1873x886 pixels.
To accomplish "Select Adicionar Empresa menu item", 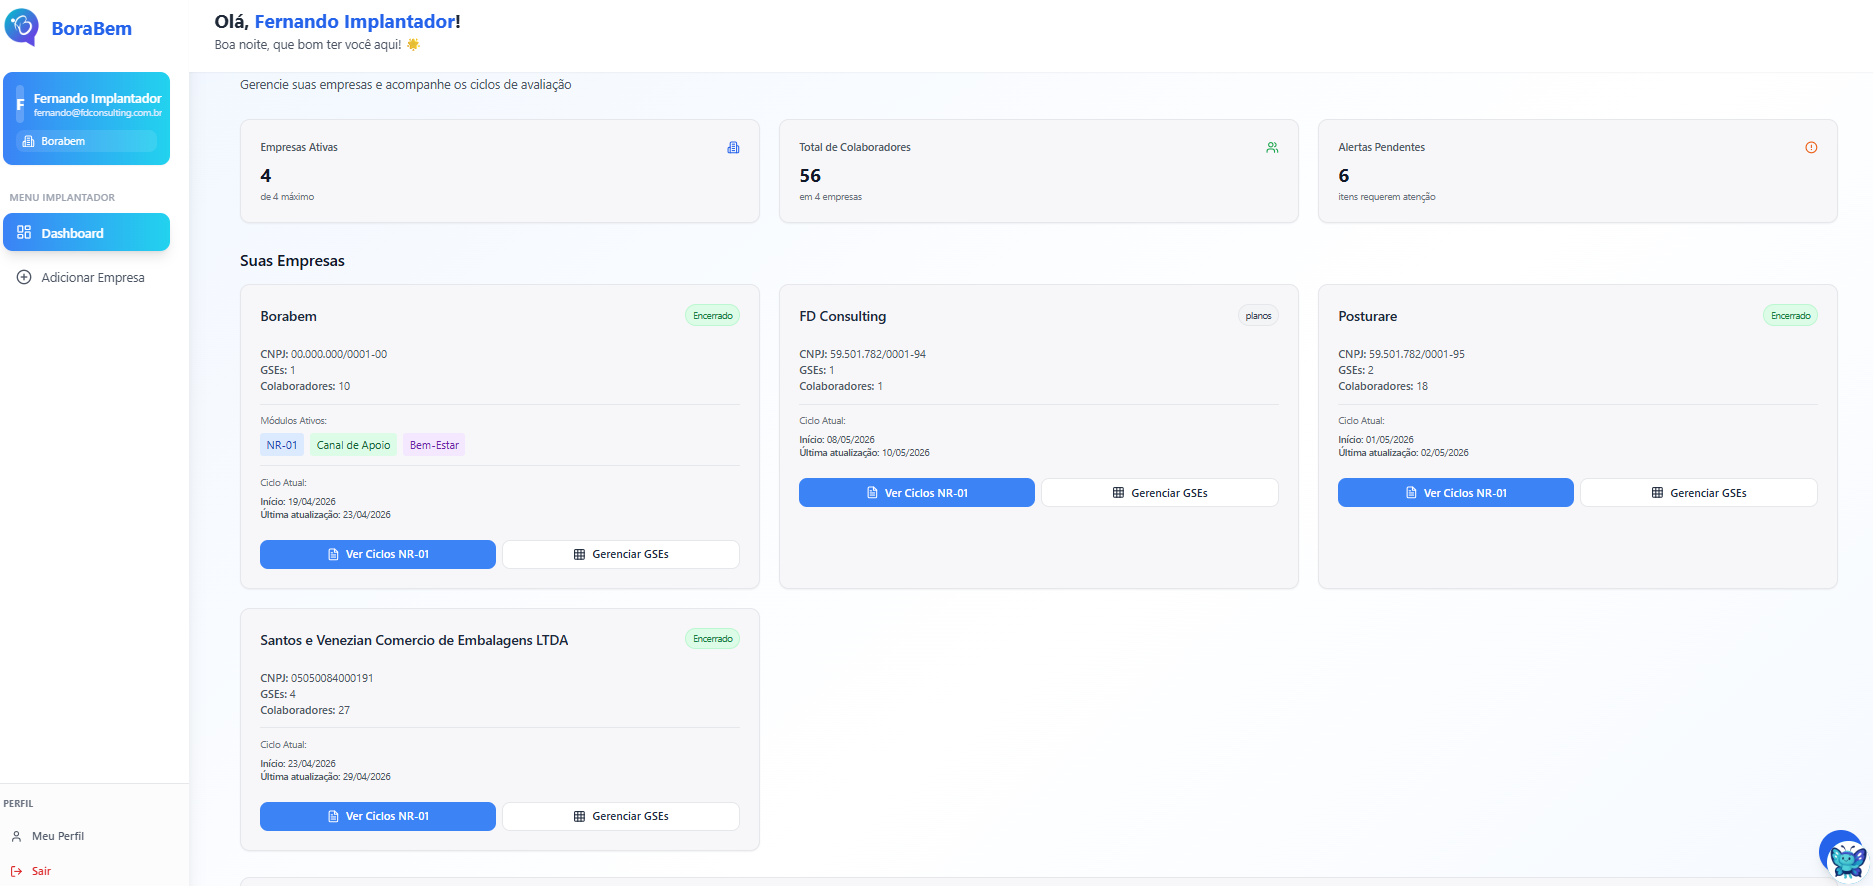I will click(86, 277).
